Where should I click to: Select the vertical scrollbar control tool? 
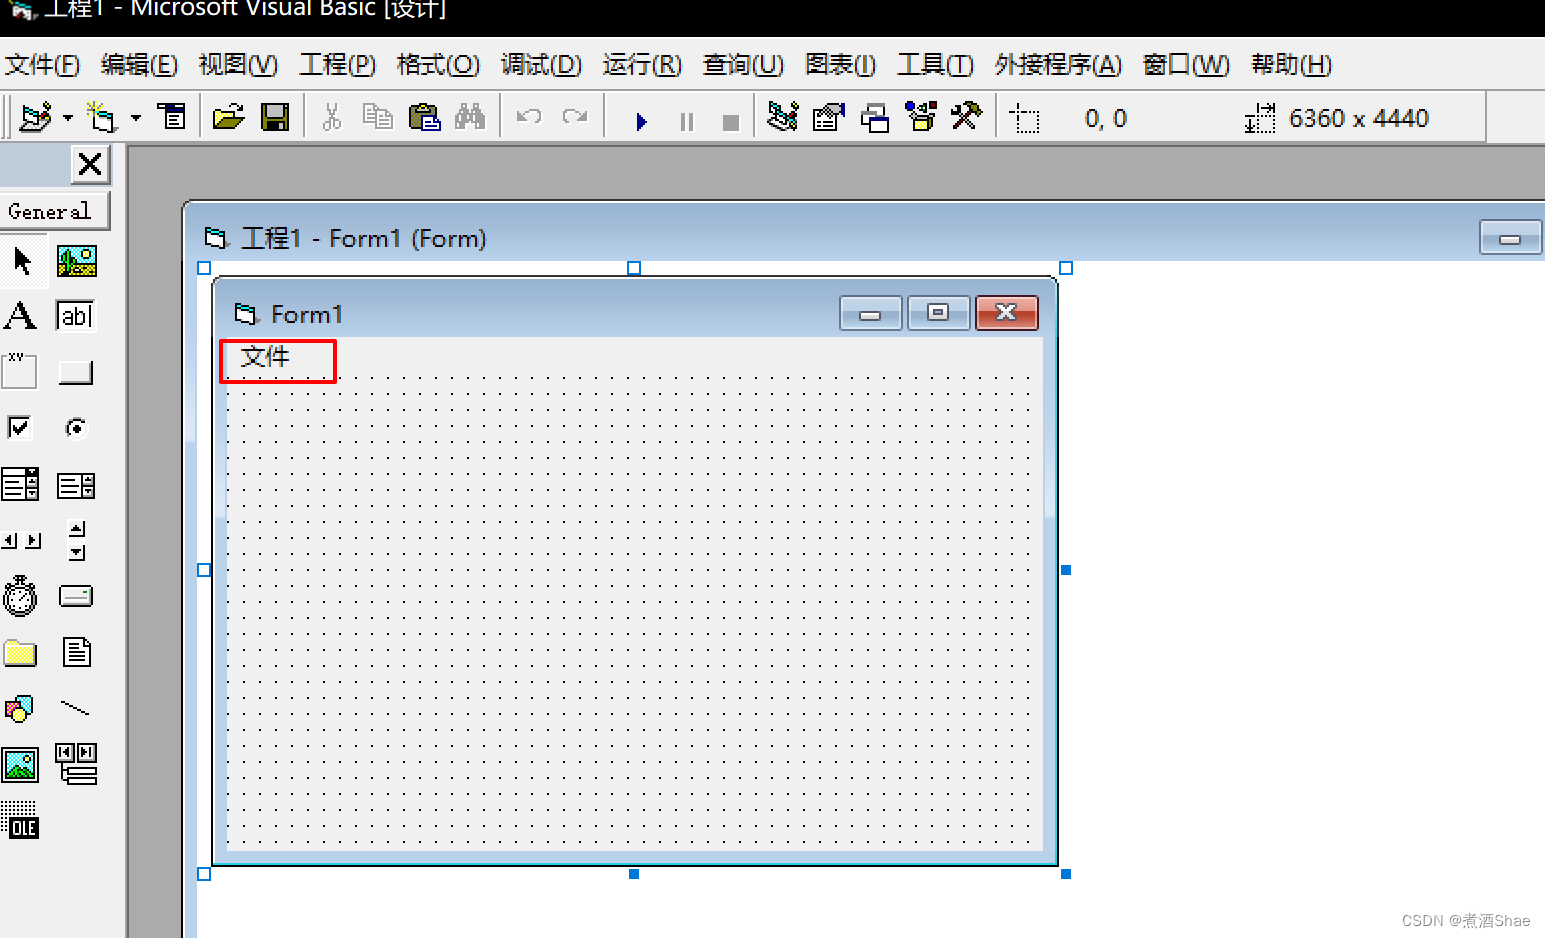(x=77, y=540)
